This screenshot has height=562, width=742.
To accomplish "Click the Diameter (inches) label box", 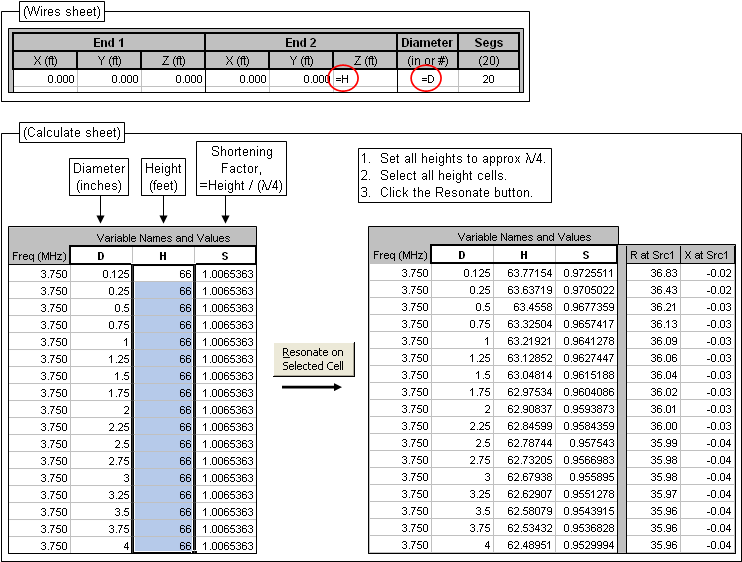I will [99, 177].
